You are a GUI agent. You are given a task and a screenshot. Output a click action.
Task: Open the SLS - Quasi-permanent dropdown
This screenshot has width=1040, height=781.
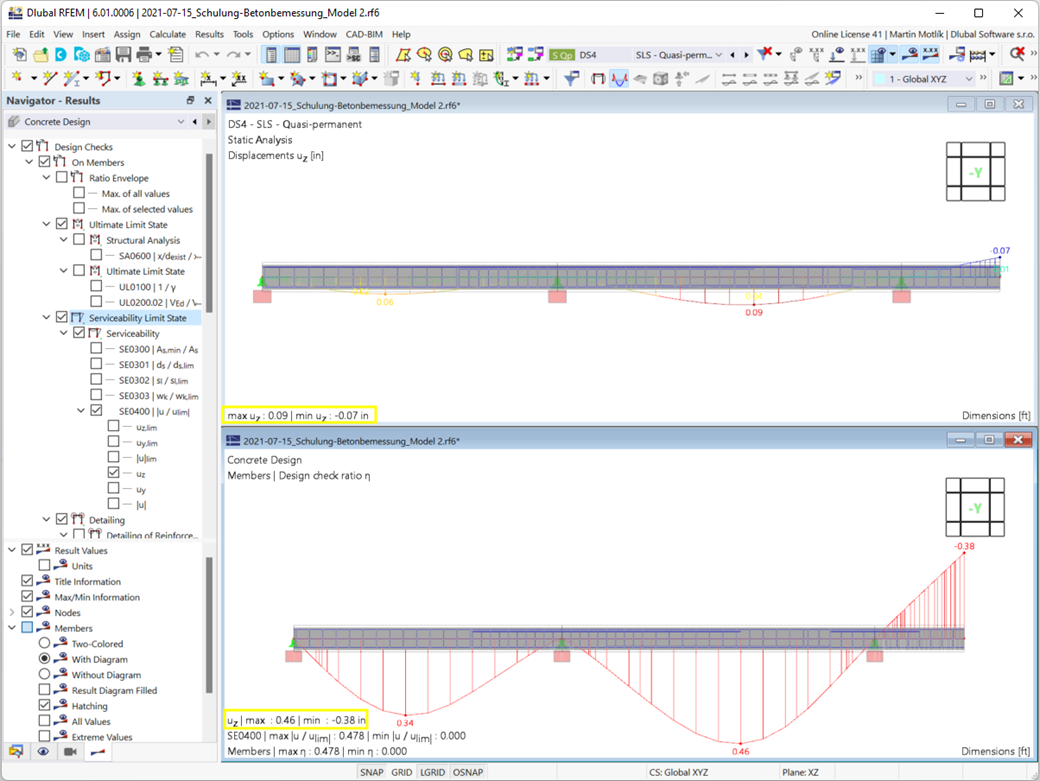click(x=718, y=55)
